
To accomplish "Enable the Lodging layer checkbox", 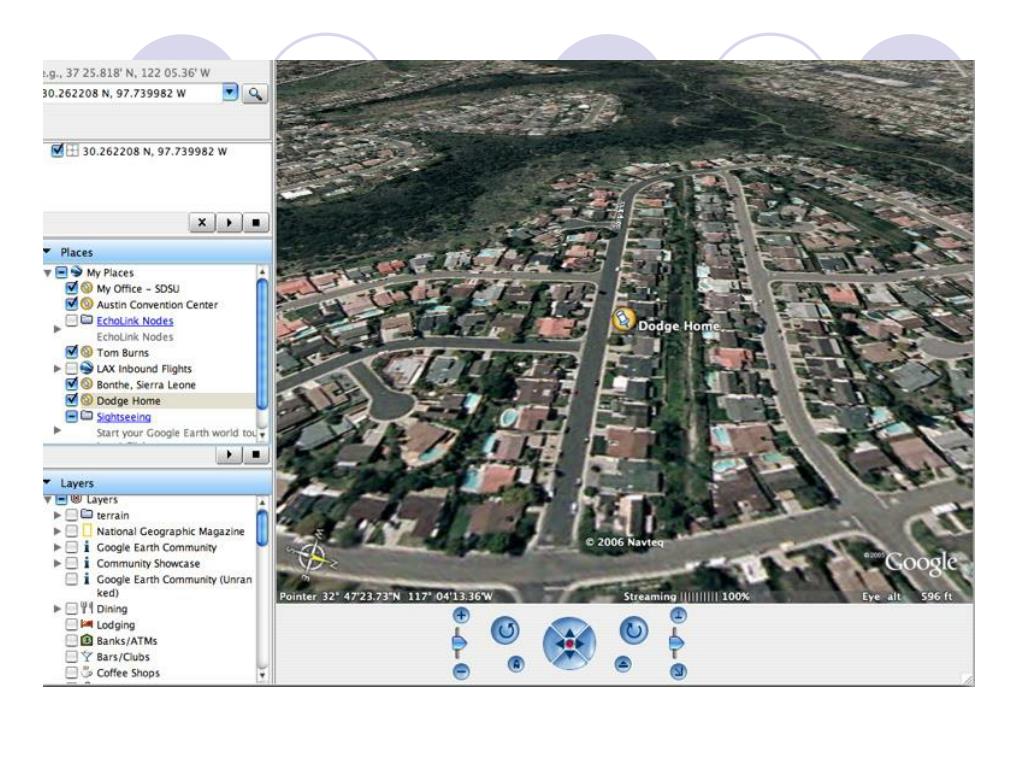I will coord(72,624).
